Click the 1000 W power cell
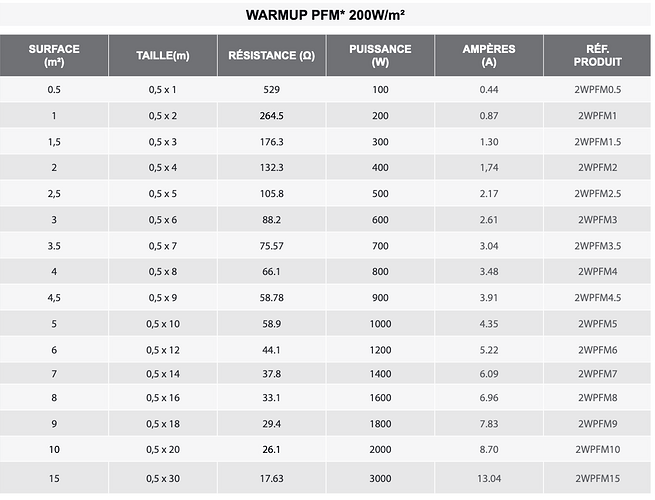Screen dimensions: 655x500 coord(380,324)
